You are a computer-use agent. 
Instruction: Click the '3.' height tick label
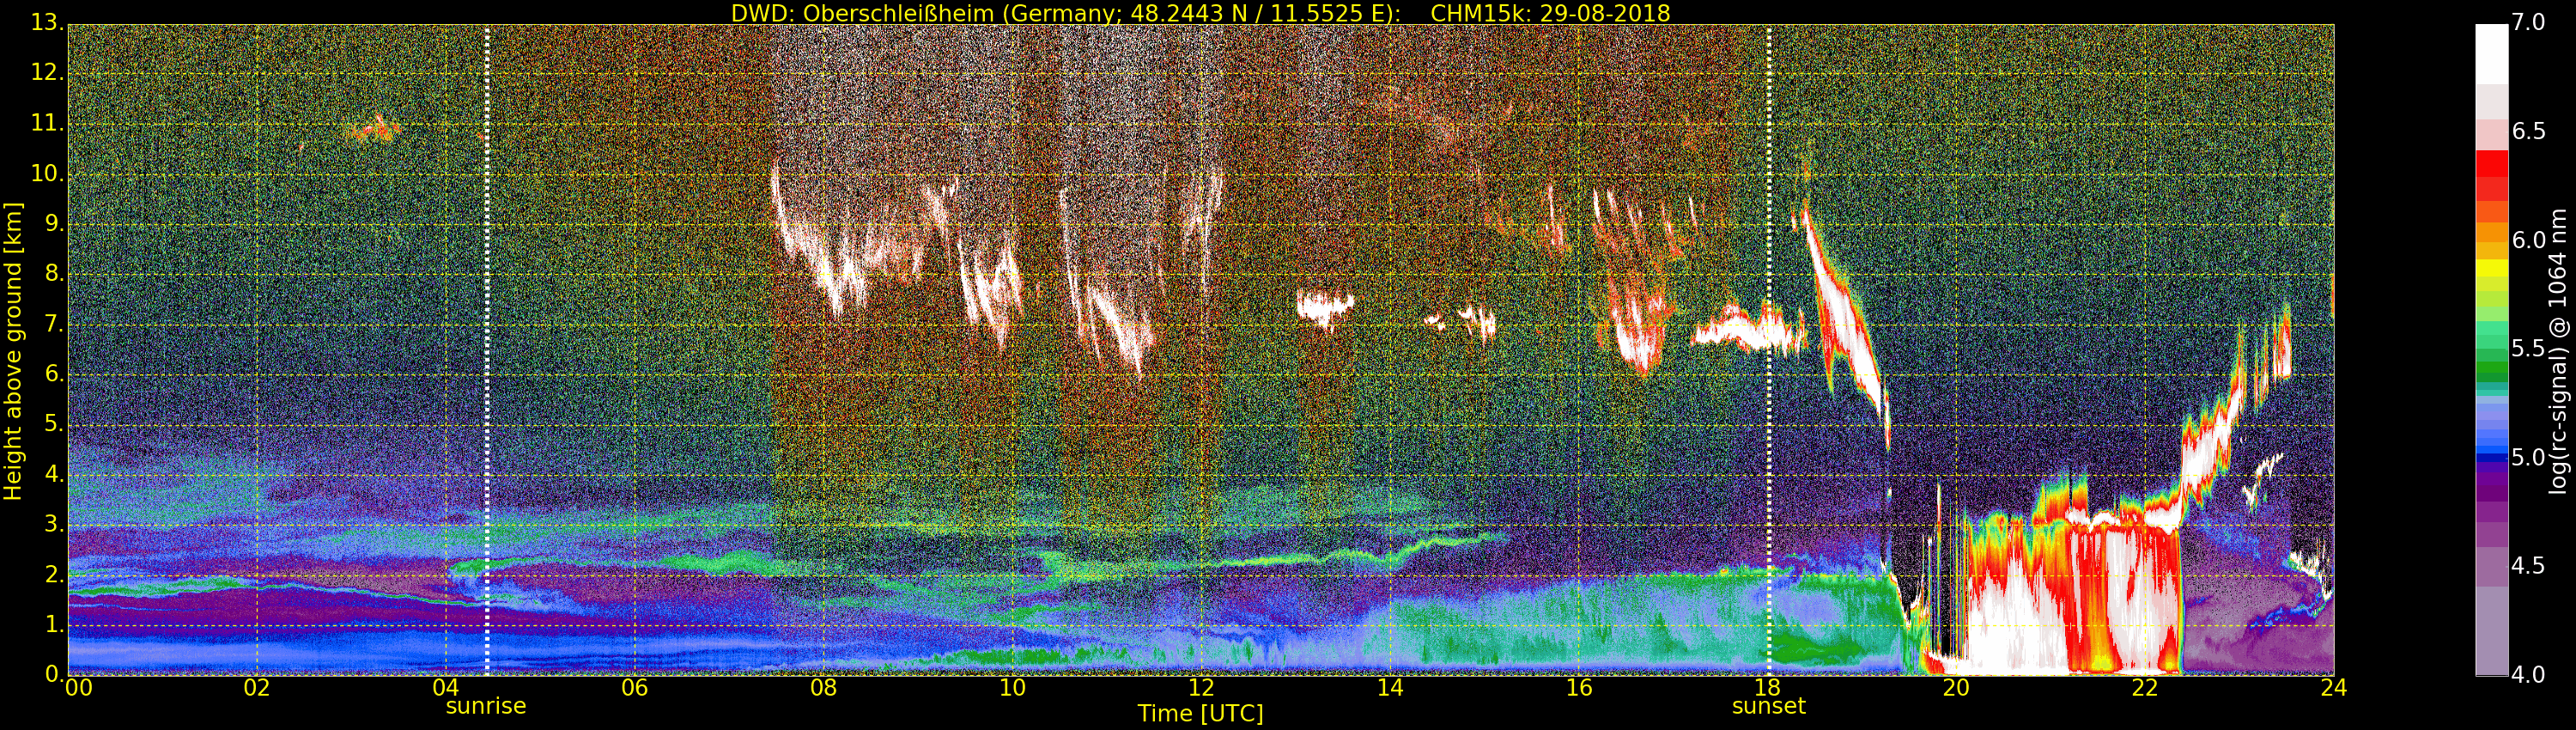pos(54,524)
